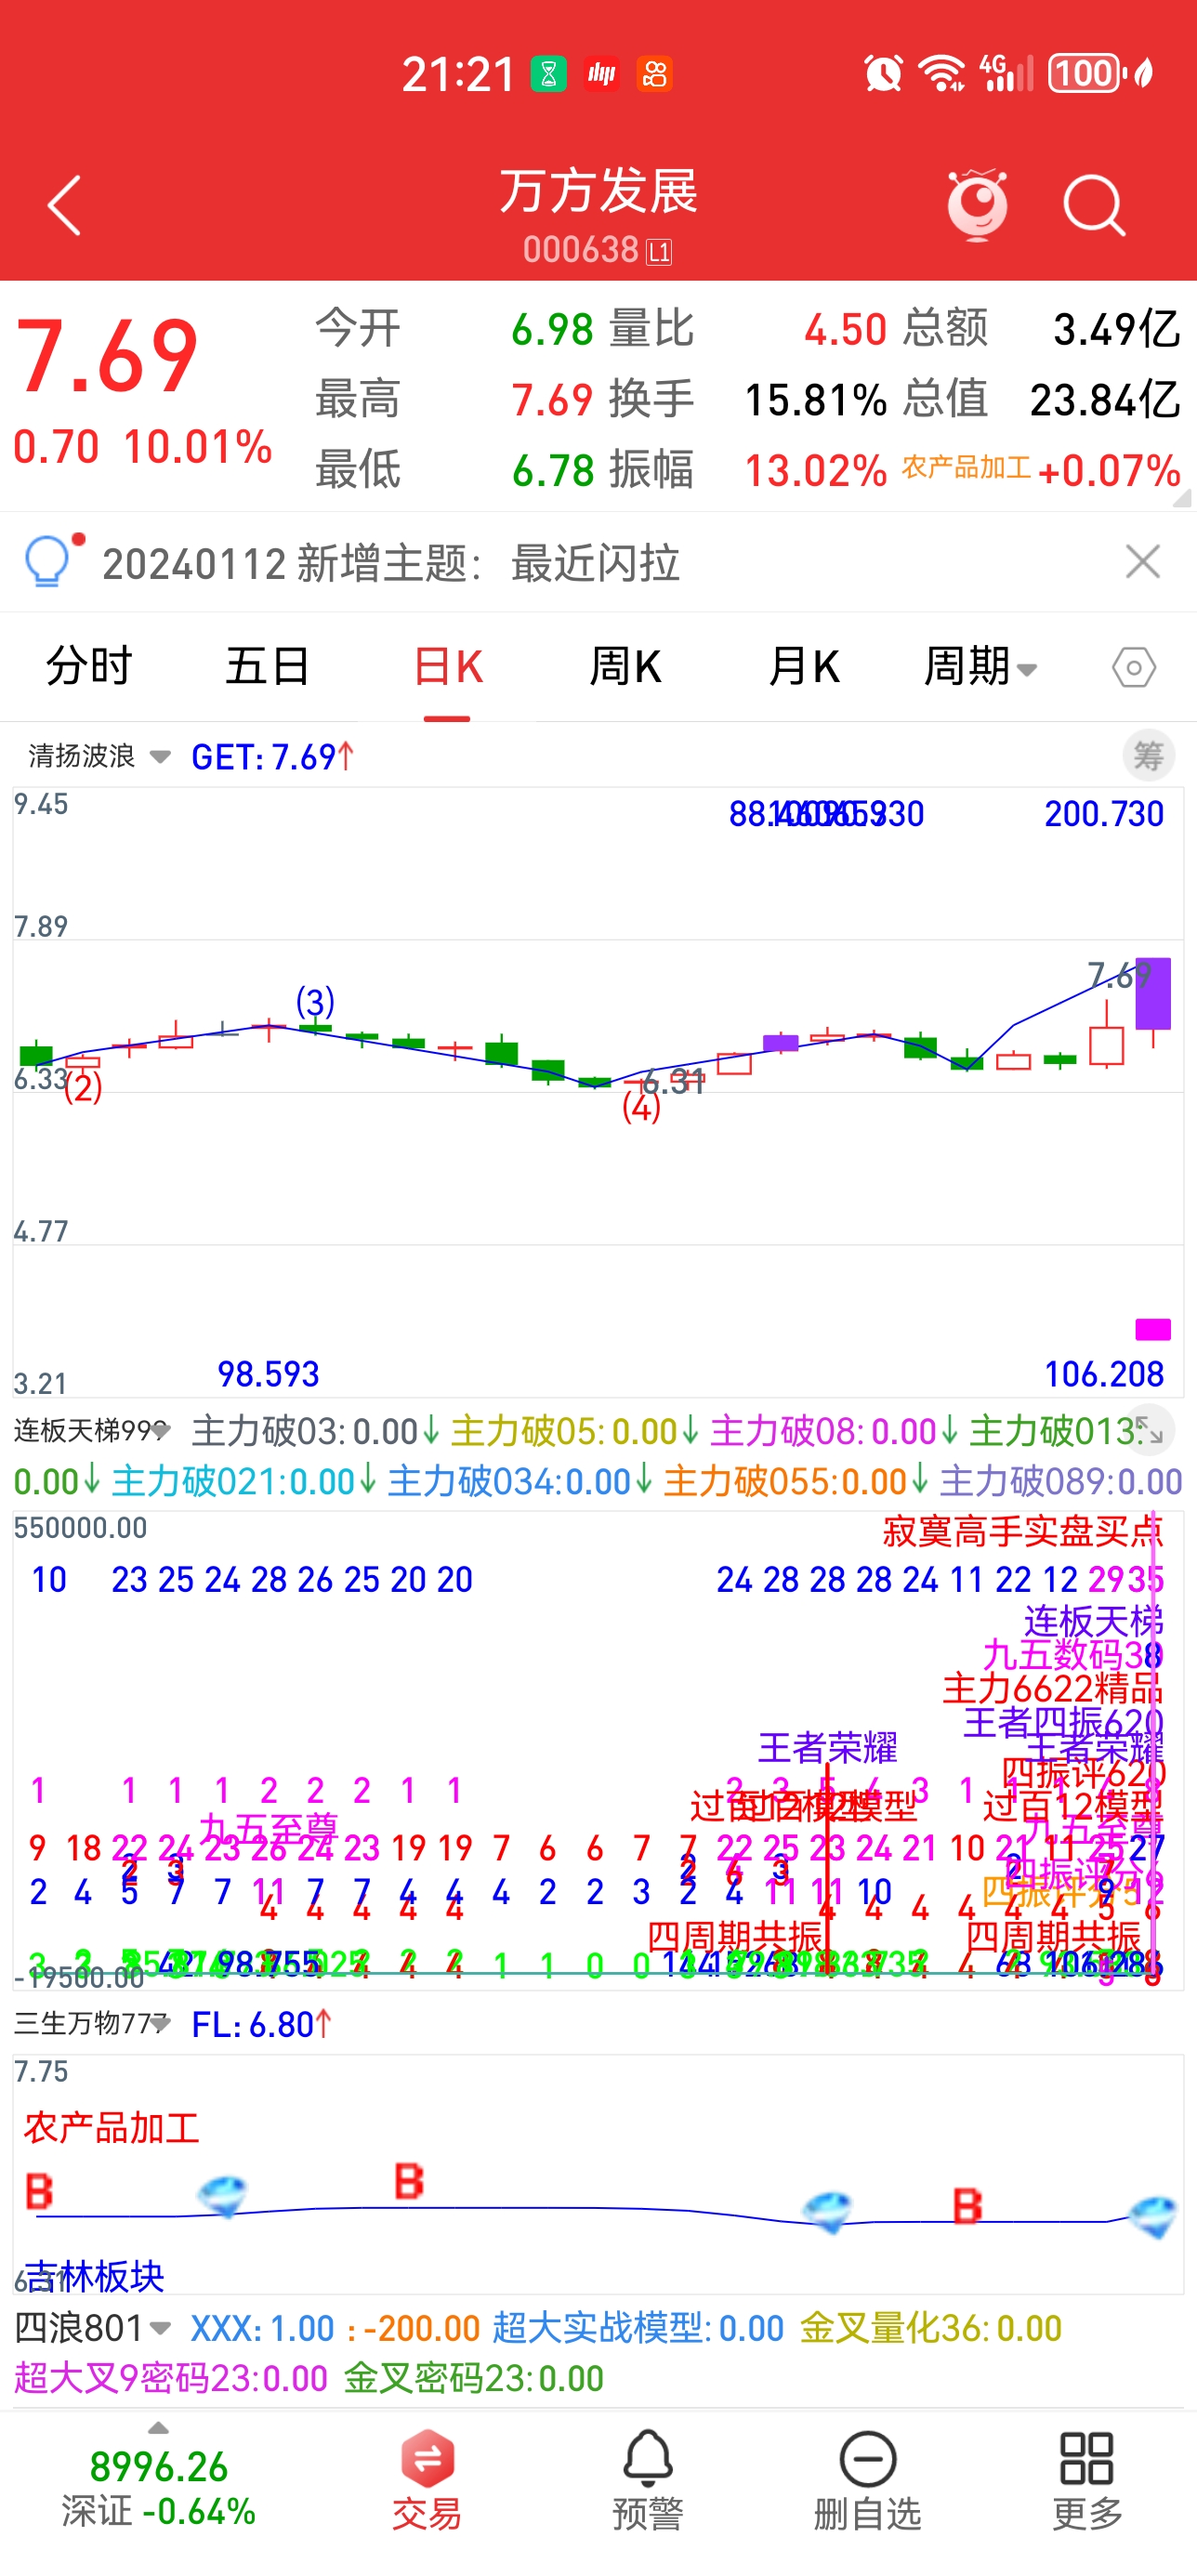This screenshot has height=2576, width=1197.
Task: Remove stock via 删自选 button
Action: tap(867, 2479)
